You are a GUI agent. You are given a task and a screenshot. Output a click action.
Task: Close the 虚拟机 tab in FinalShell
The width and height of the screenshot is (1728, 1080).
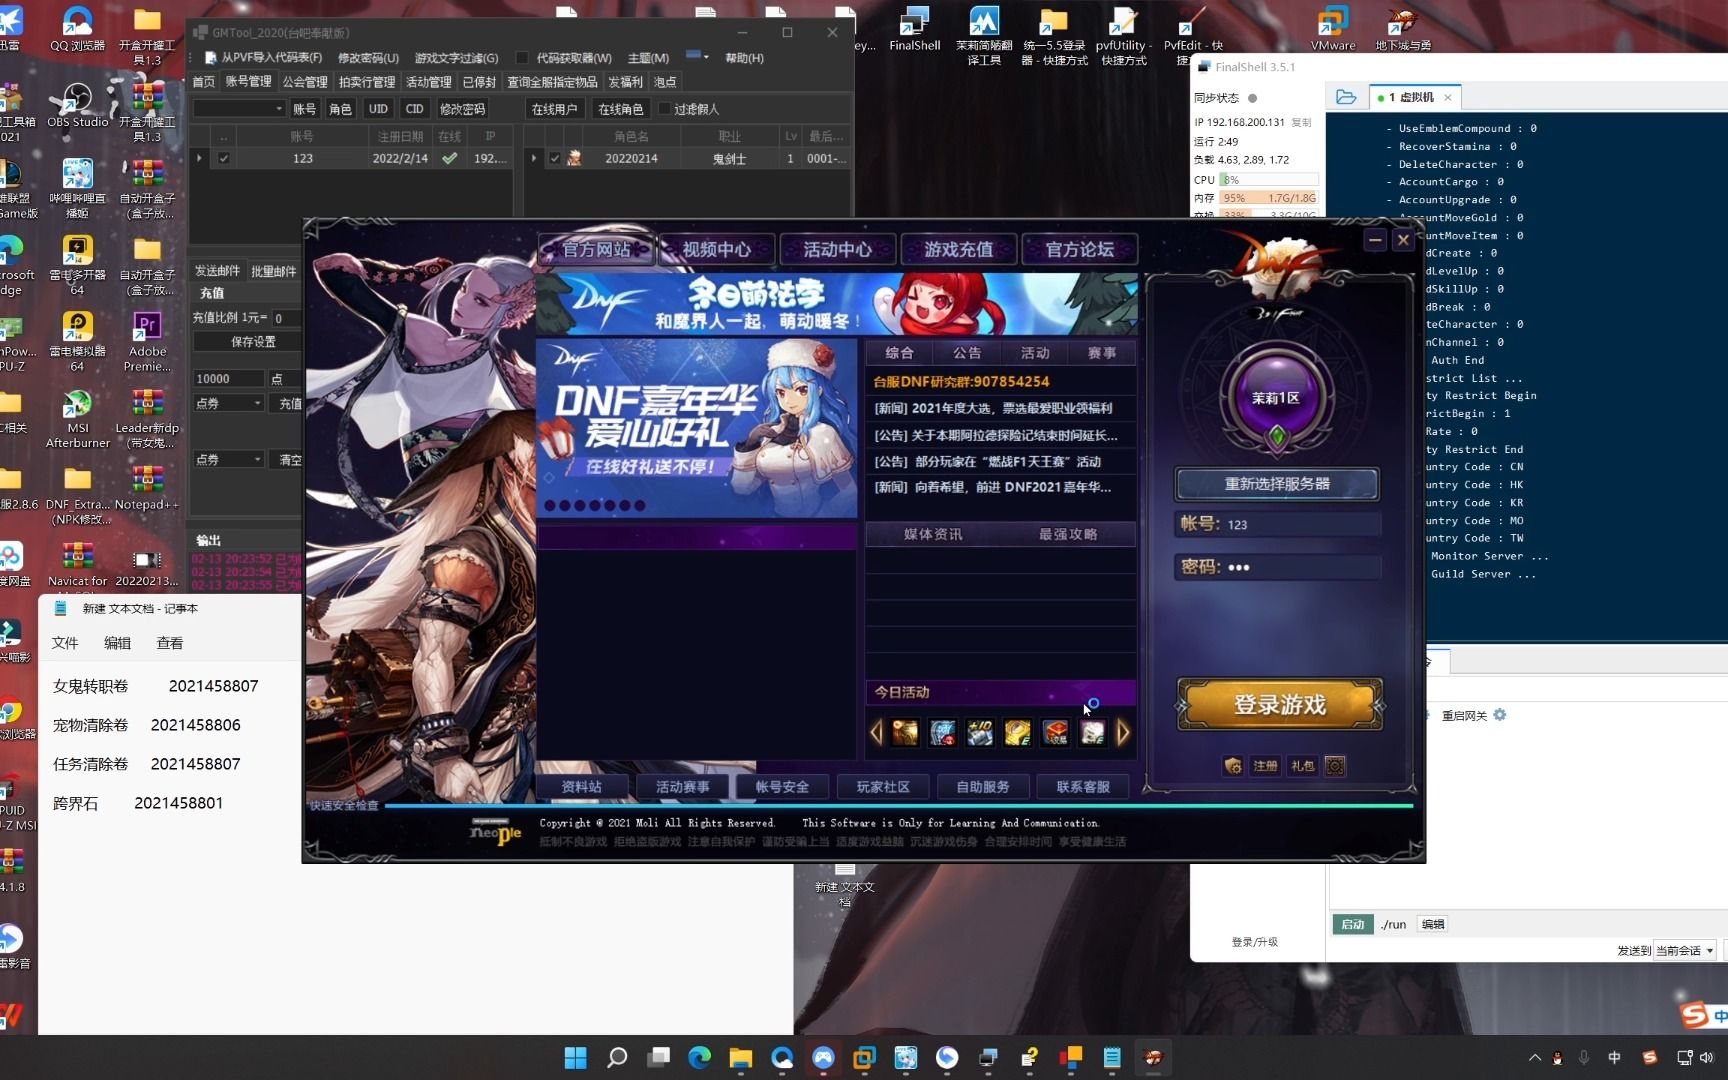1447,98
